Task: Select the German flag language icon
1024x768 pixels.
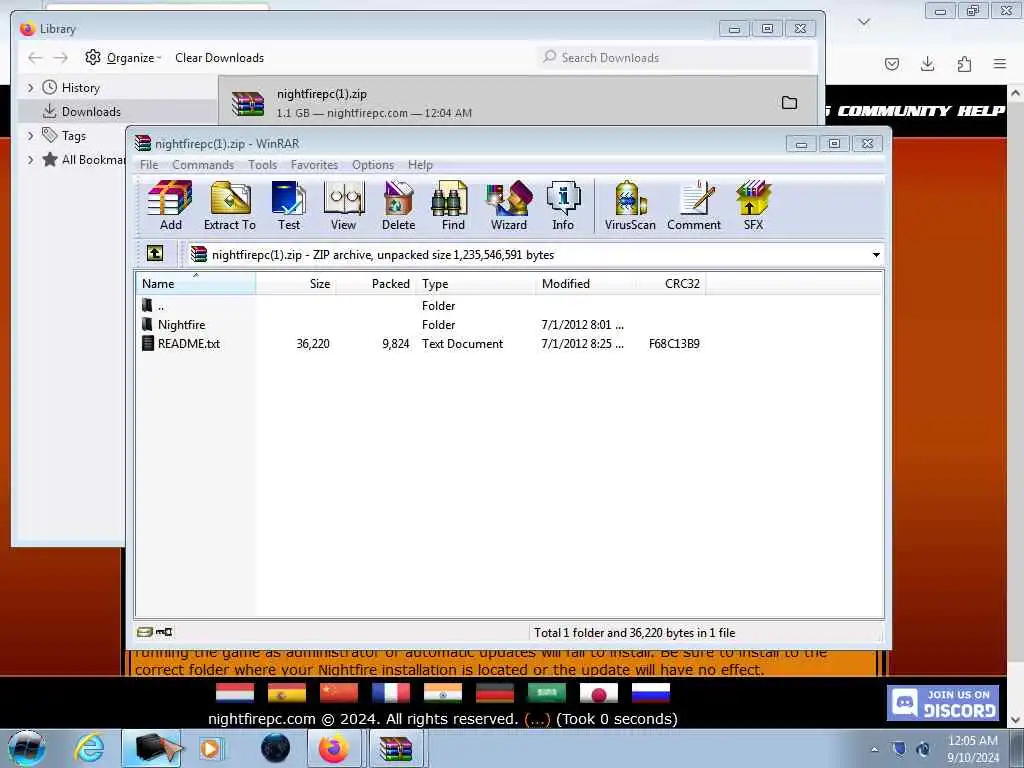Action: point(494,693)
